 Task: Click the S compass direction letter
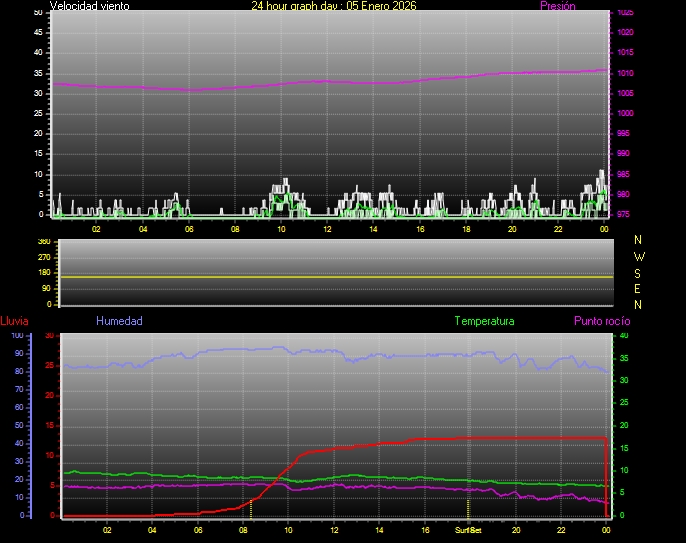pyautogui.click(x=639, y=272)
